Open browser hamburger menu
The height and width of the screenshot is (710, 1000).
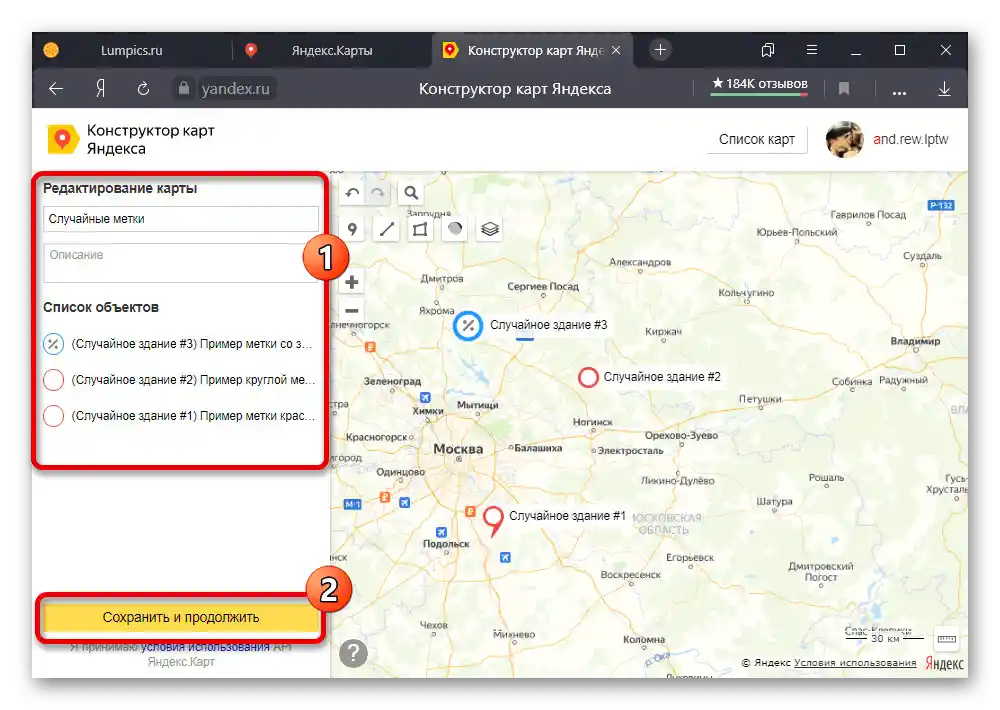(812, 50)
